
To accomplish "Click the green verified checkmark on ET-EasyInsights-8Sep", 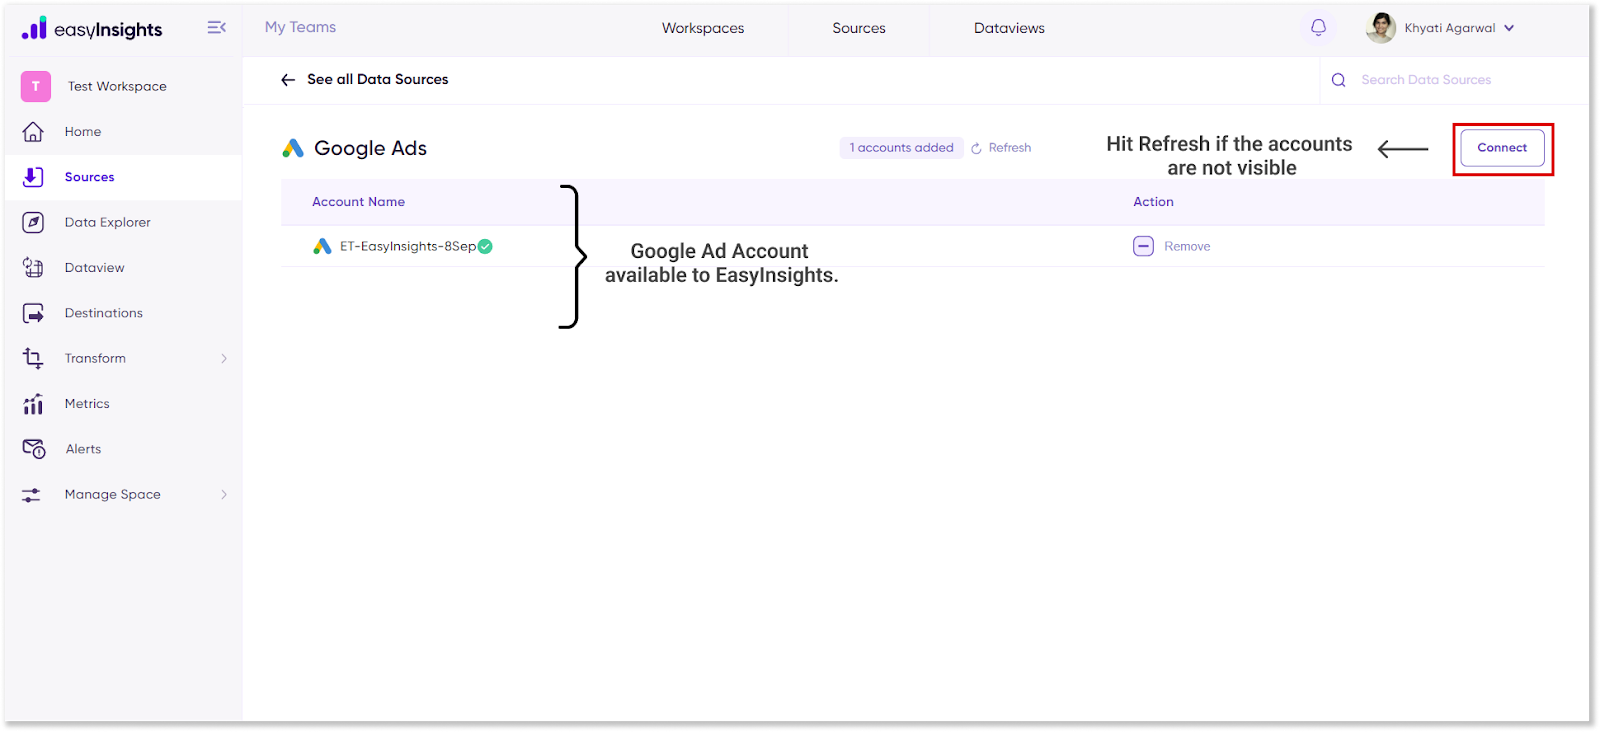I will pos(485,246).
